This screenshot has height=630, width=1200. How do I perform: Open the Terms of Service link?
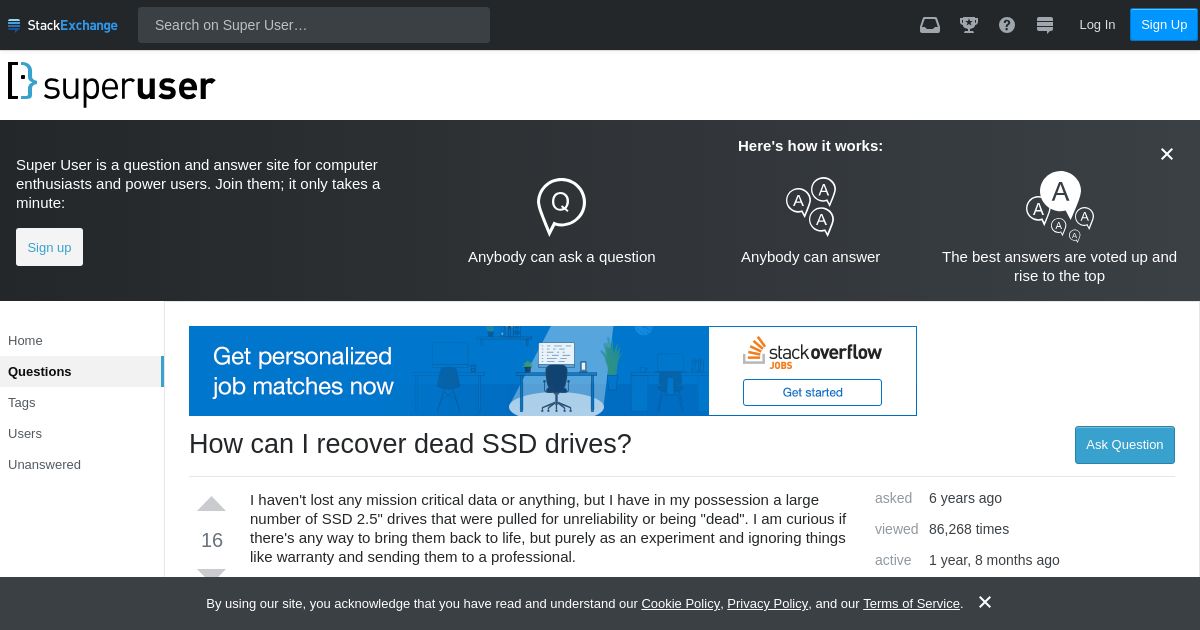[x=911, y=603]
